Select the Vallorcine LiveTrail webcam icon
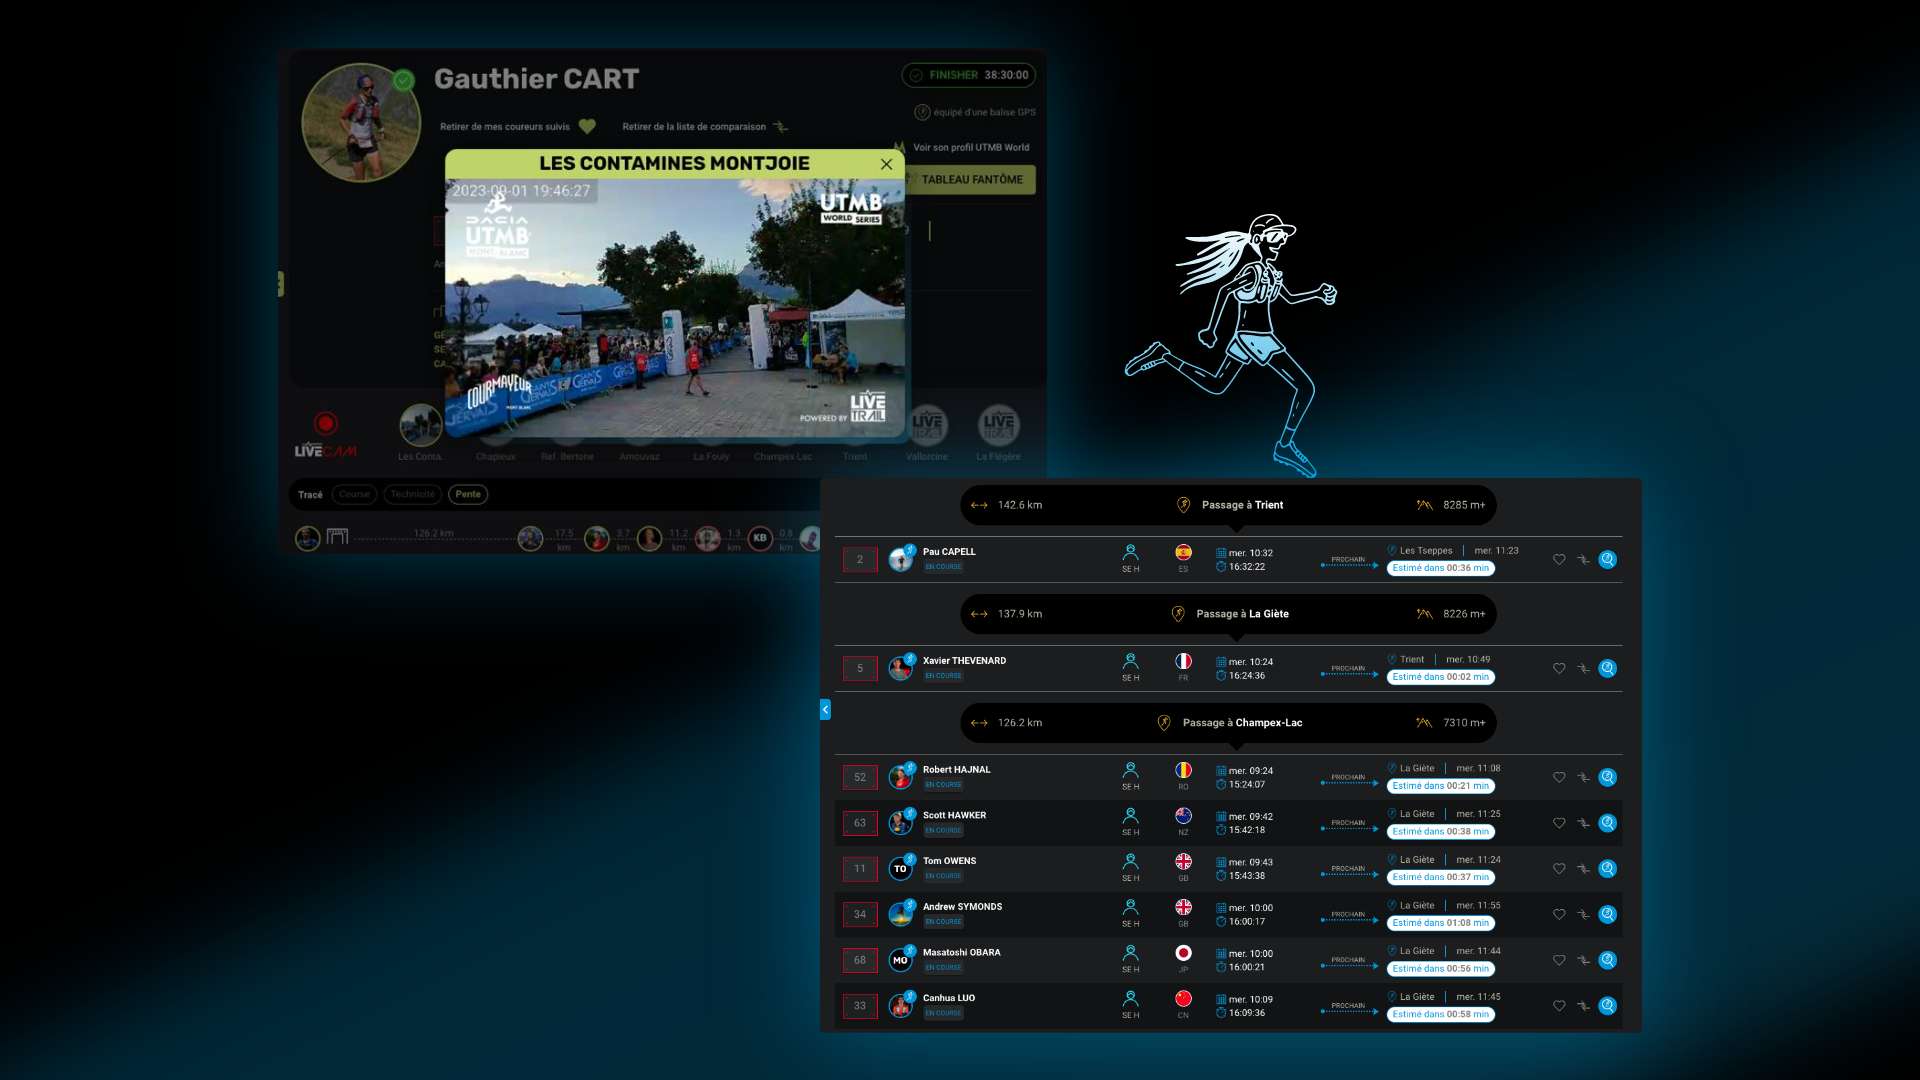 pos(927,425)
